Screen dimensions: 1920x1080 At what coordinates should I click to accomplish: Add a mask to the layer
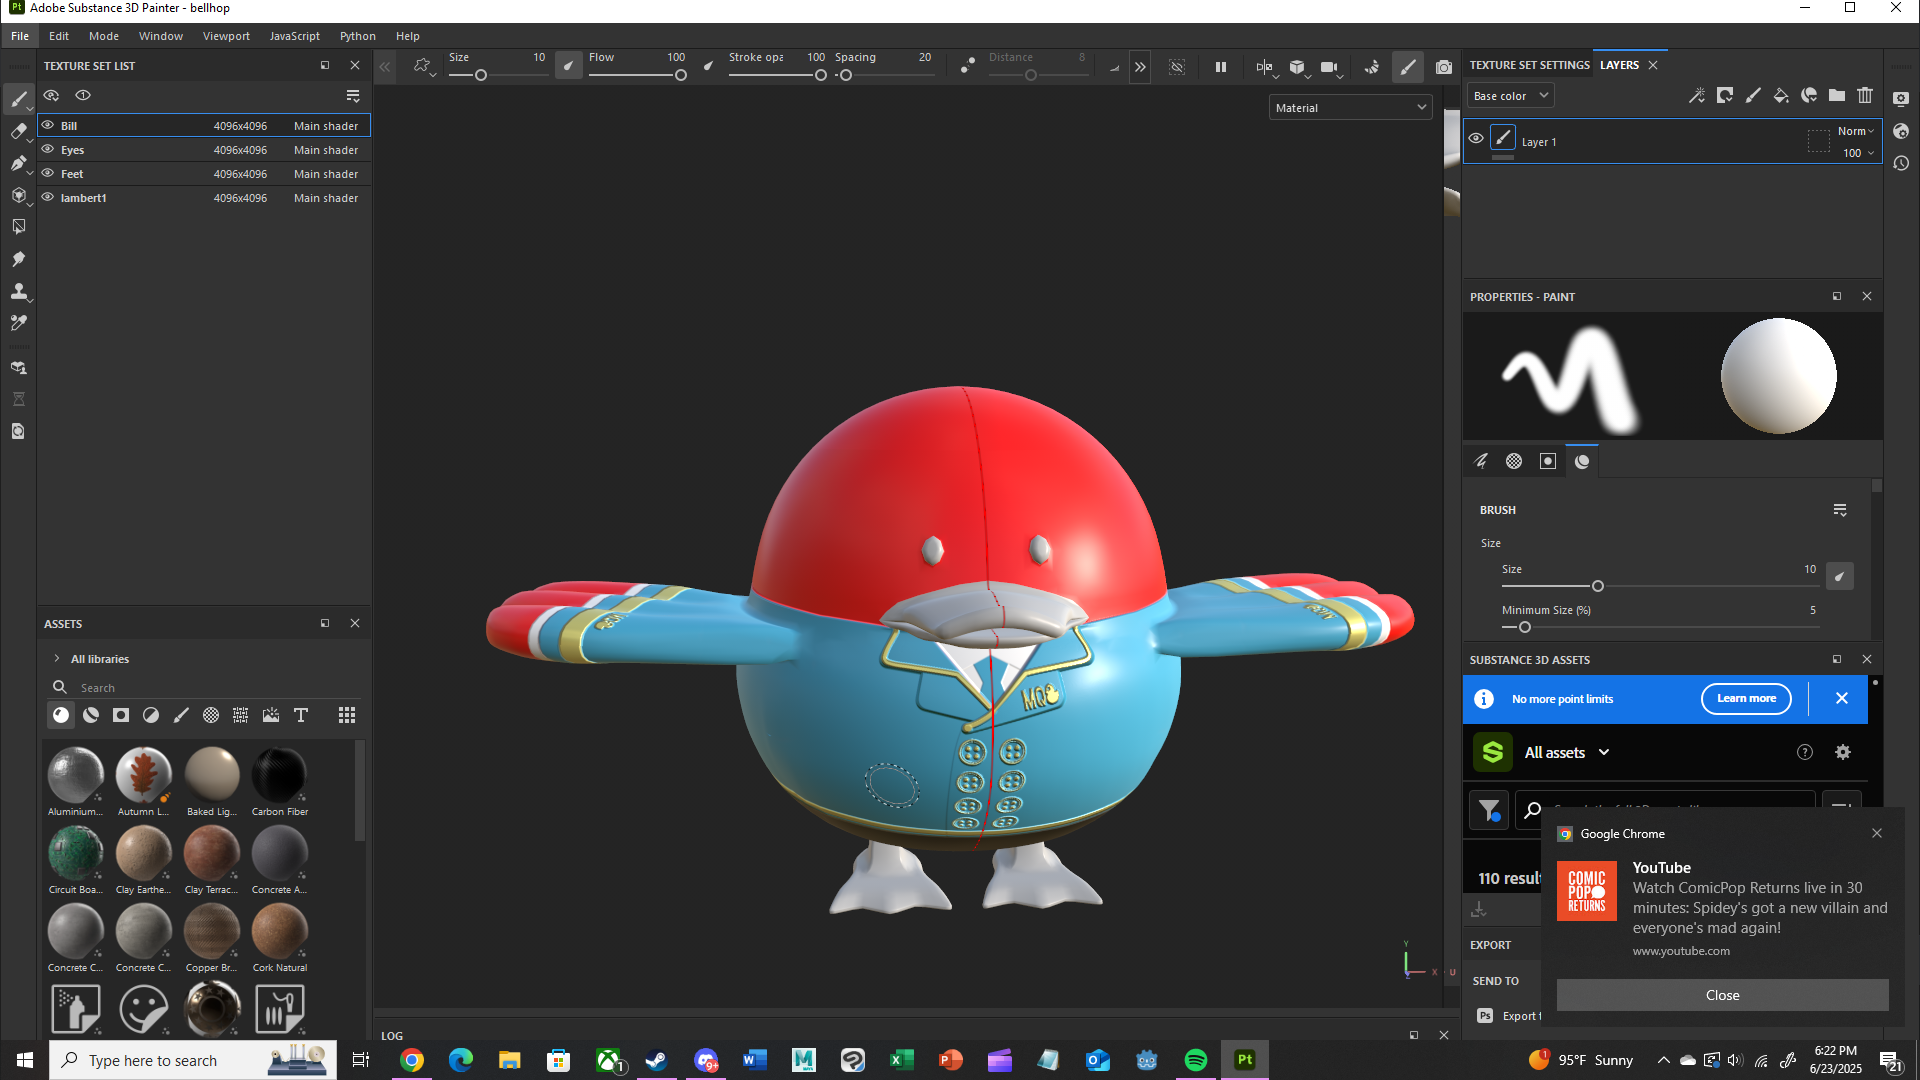pos(1725,96)
